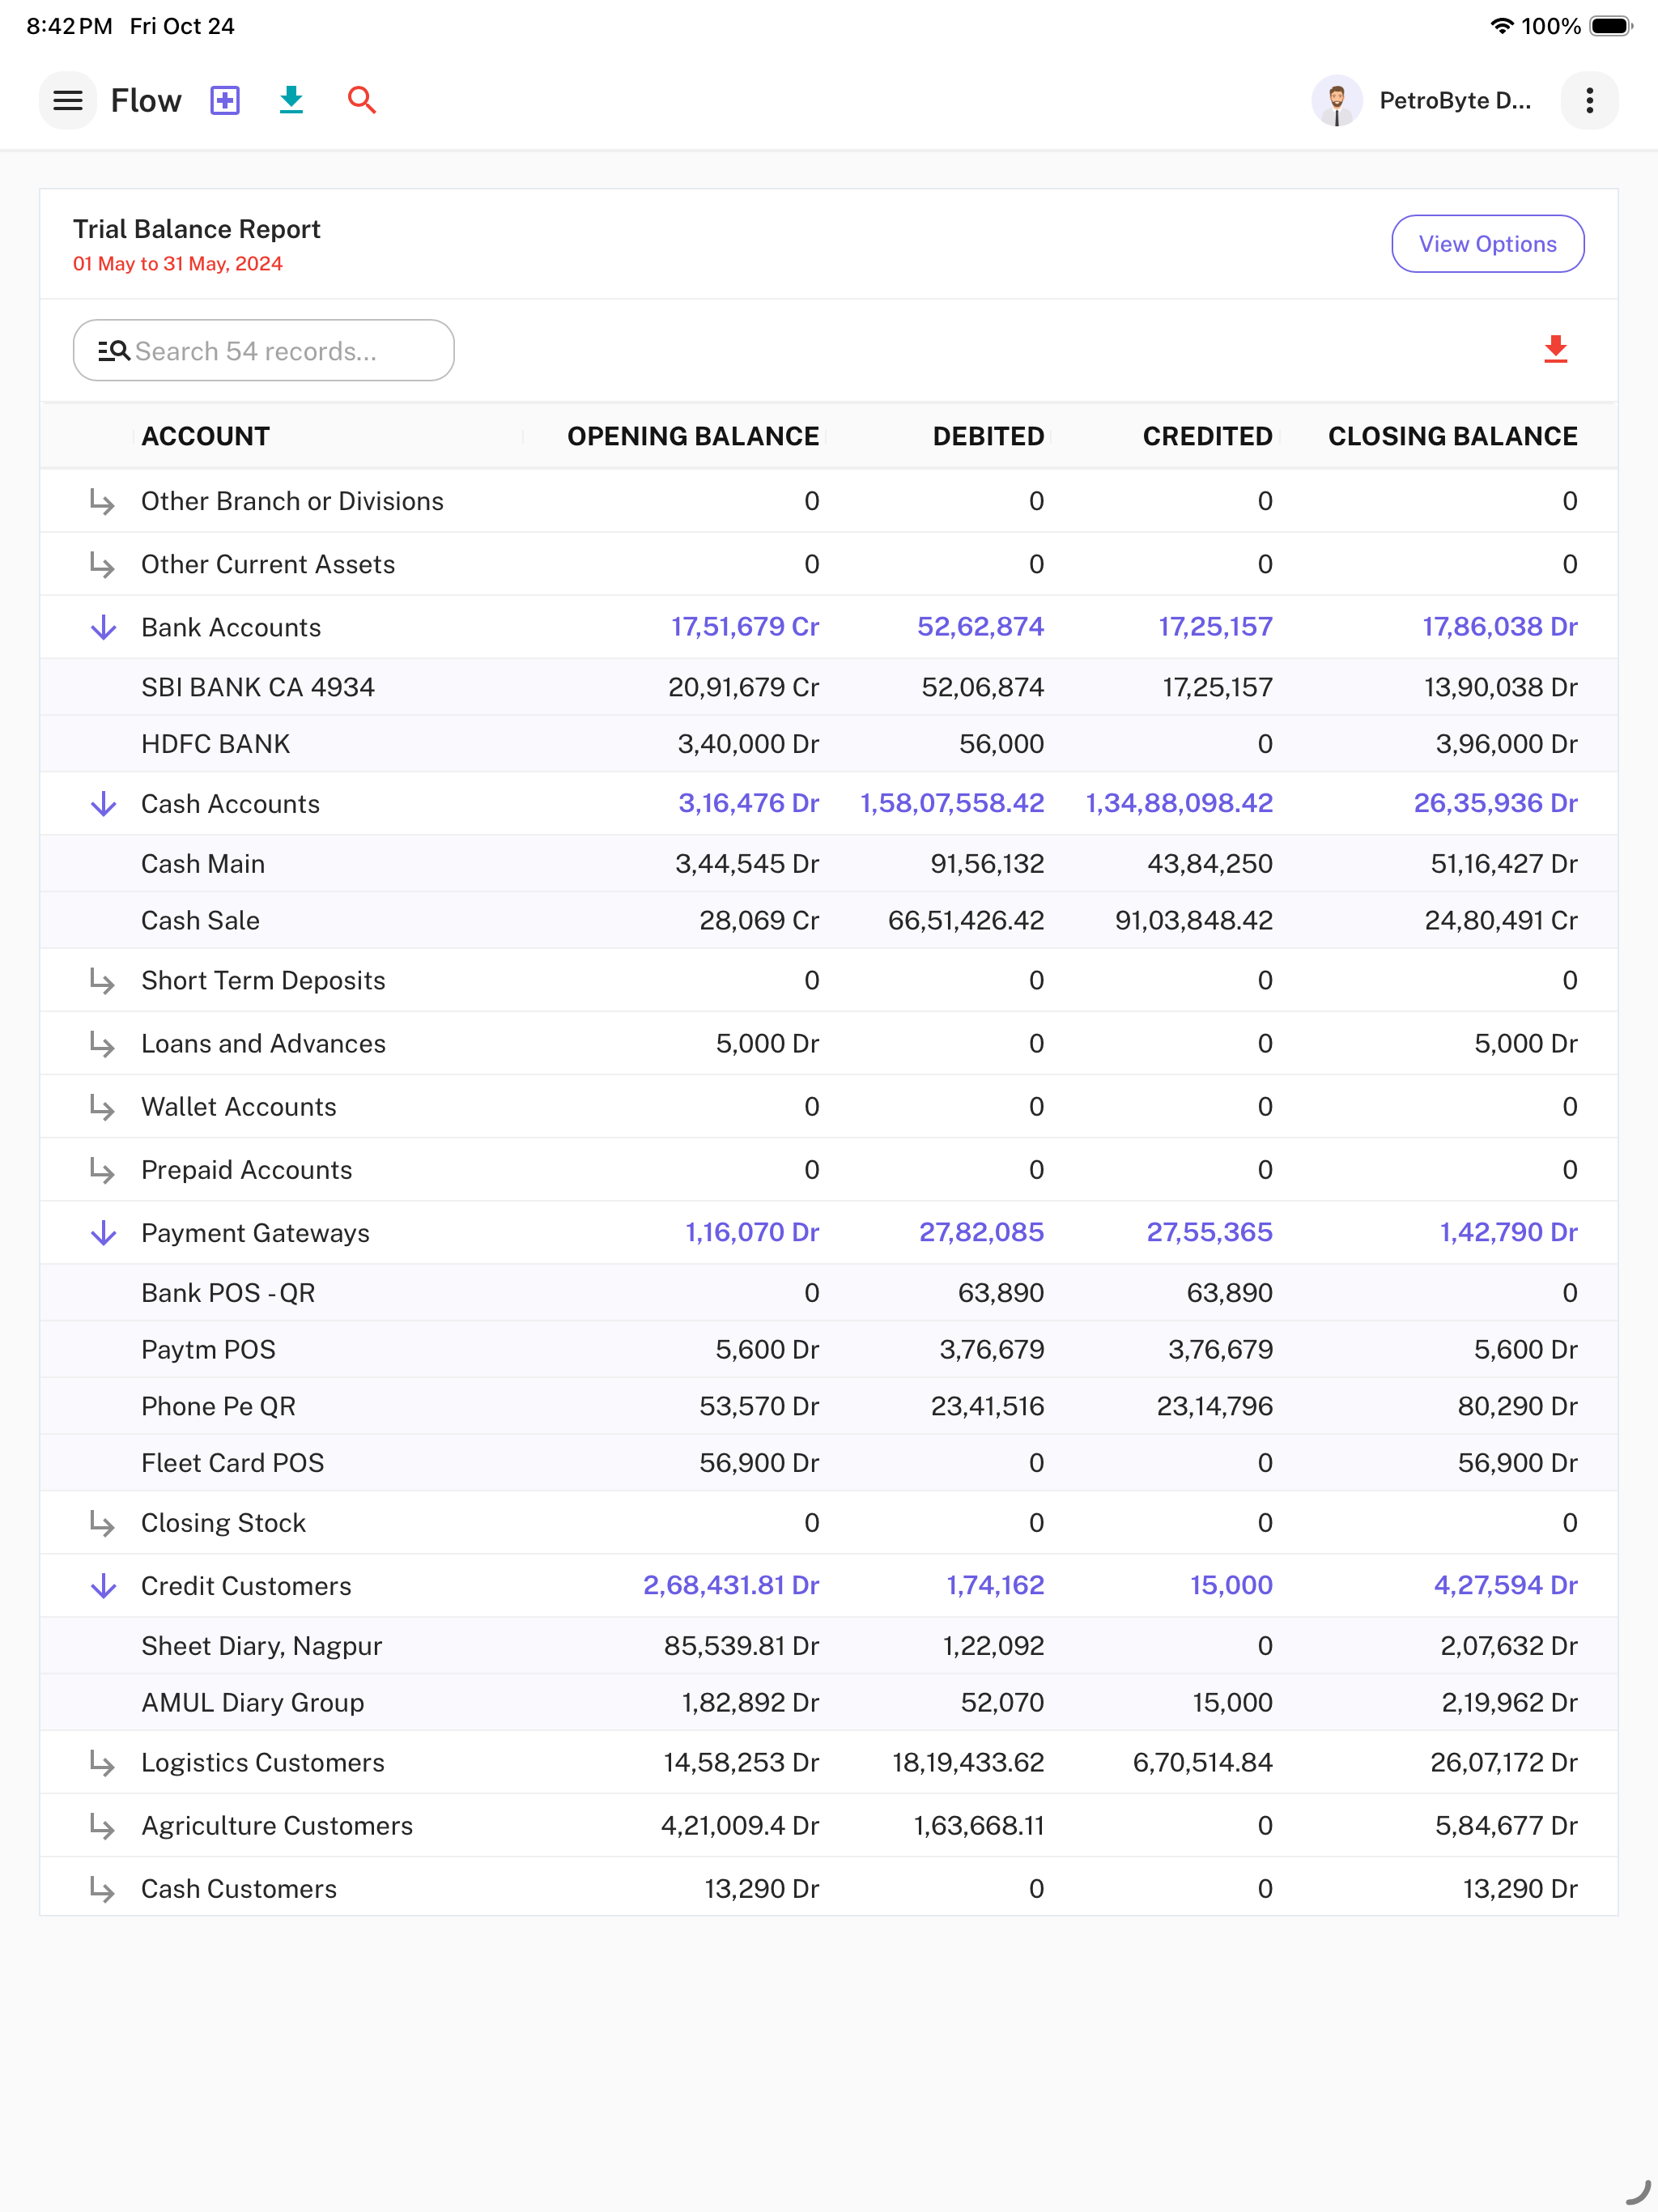Expand Wallet Accounts row
This screenshot has width=1658, height=2212.
click(102, 1106)
